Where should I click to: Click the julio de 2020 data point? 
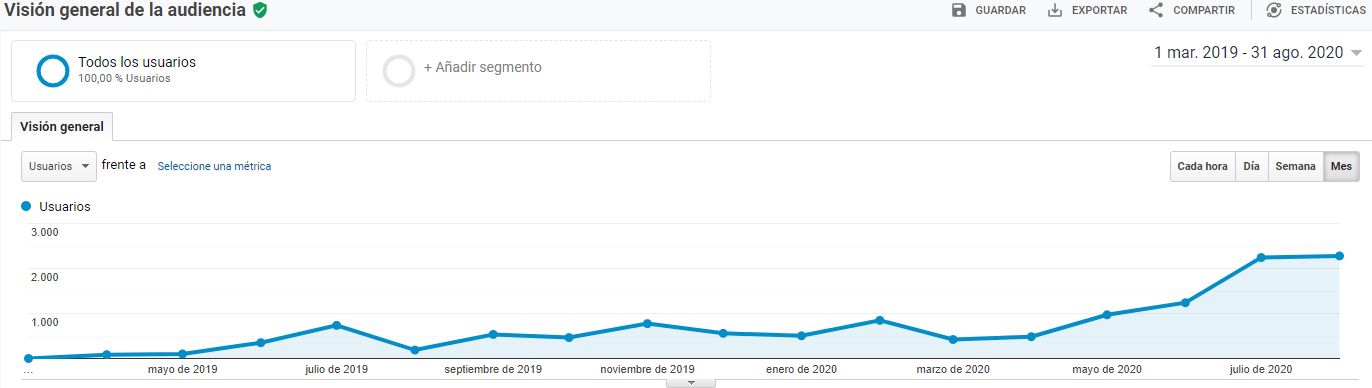(x=1262, y=257)
